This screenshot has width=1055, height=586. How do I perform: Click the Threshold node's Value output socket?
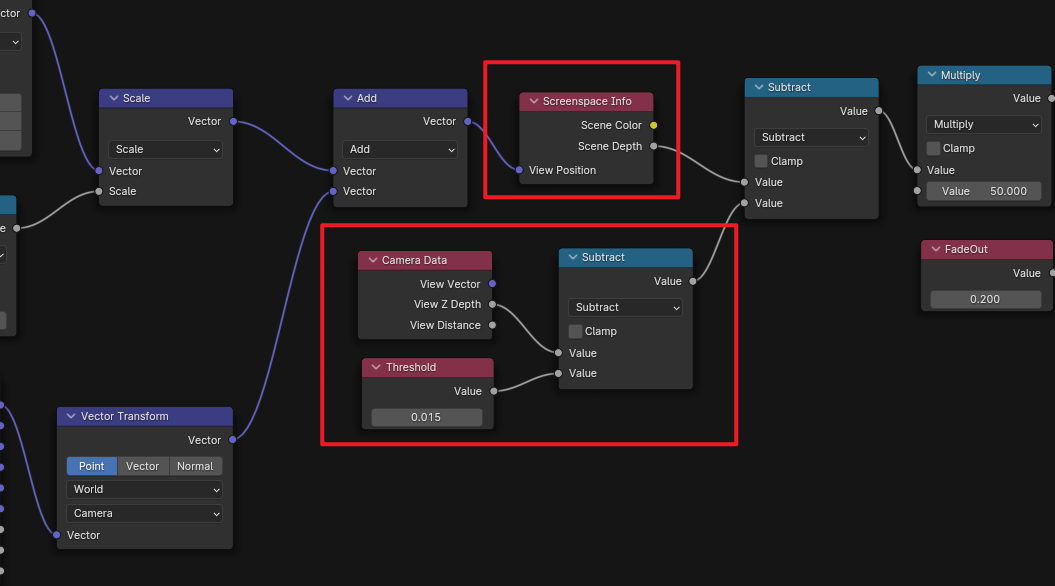click(493, 391)
